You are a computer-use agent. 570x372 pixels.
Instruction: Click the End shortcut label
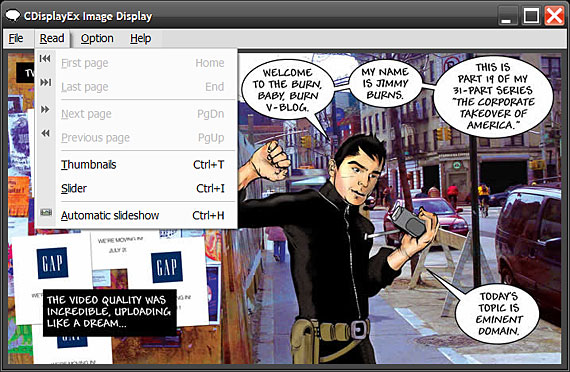pyautogui.click(x=214, y=87)
